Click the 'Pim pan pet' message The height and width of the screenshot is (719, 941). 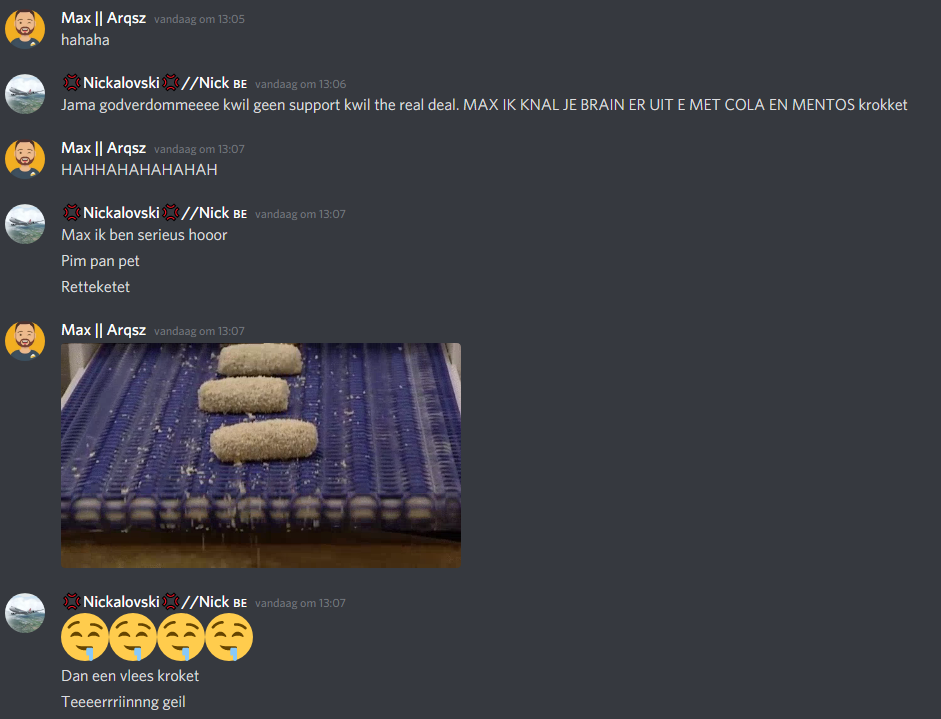pos(100,261)
